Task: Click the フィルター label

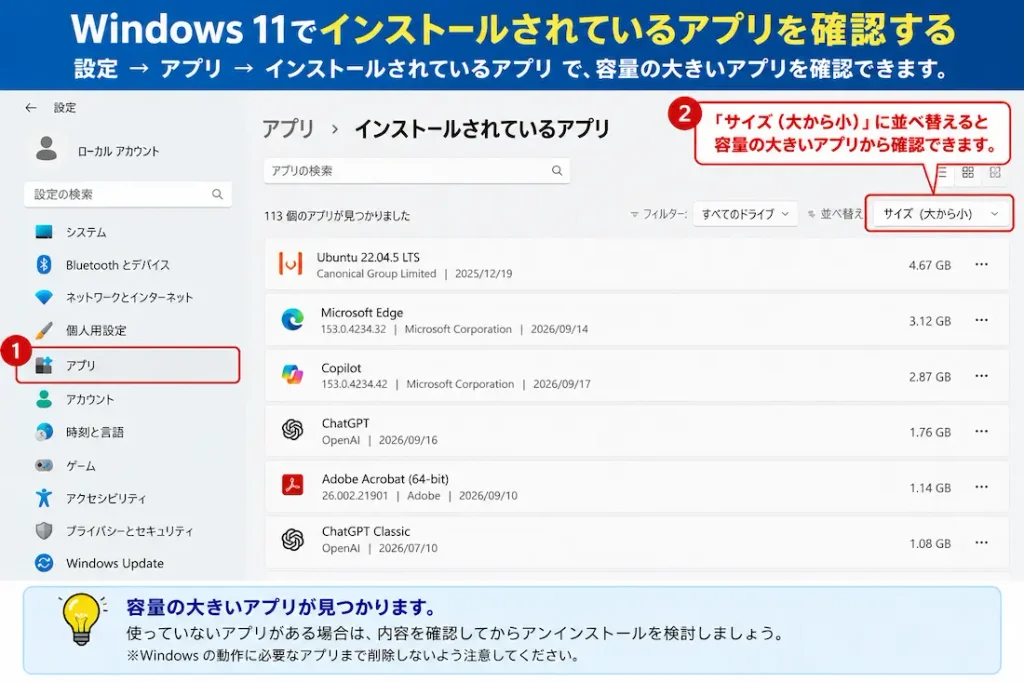Action: pos(664,214)
